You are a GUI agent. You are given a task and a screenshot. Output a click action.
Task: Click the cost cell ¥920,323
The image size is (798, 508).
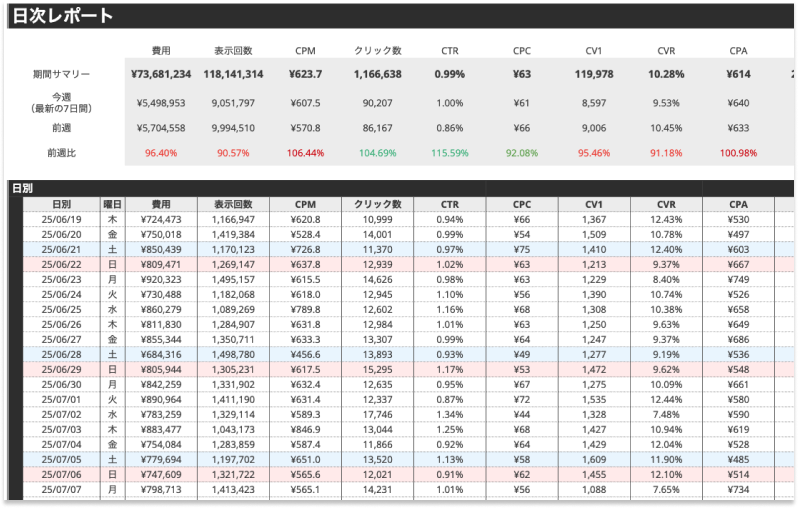[161, 280]
